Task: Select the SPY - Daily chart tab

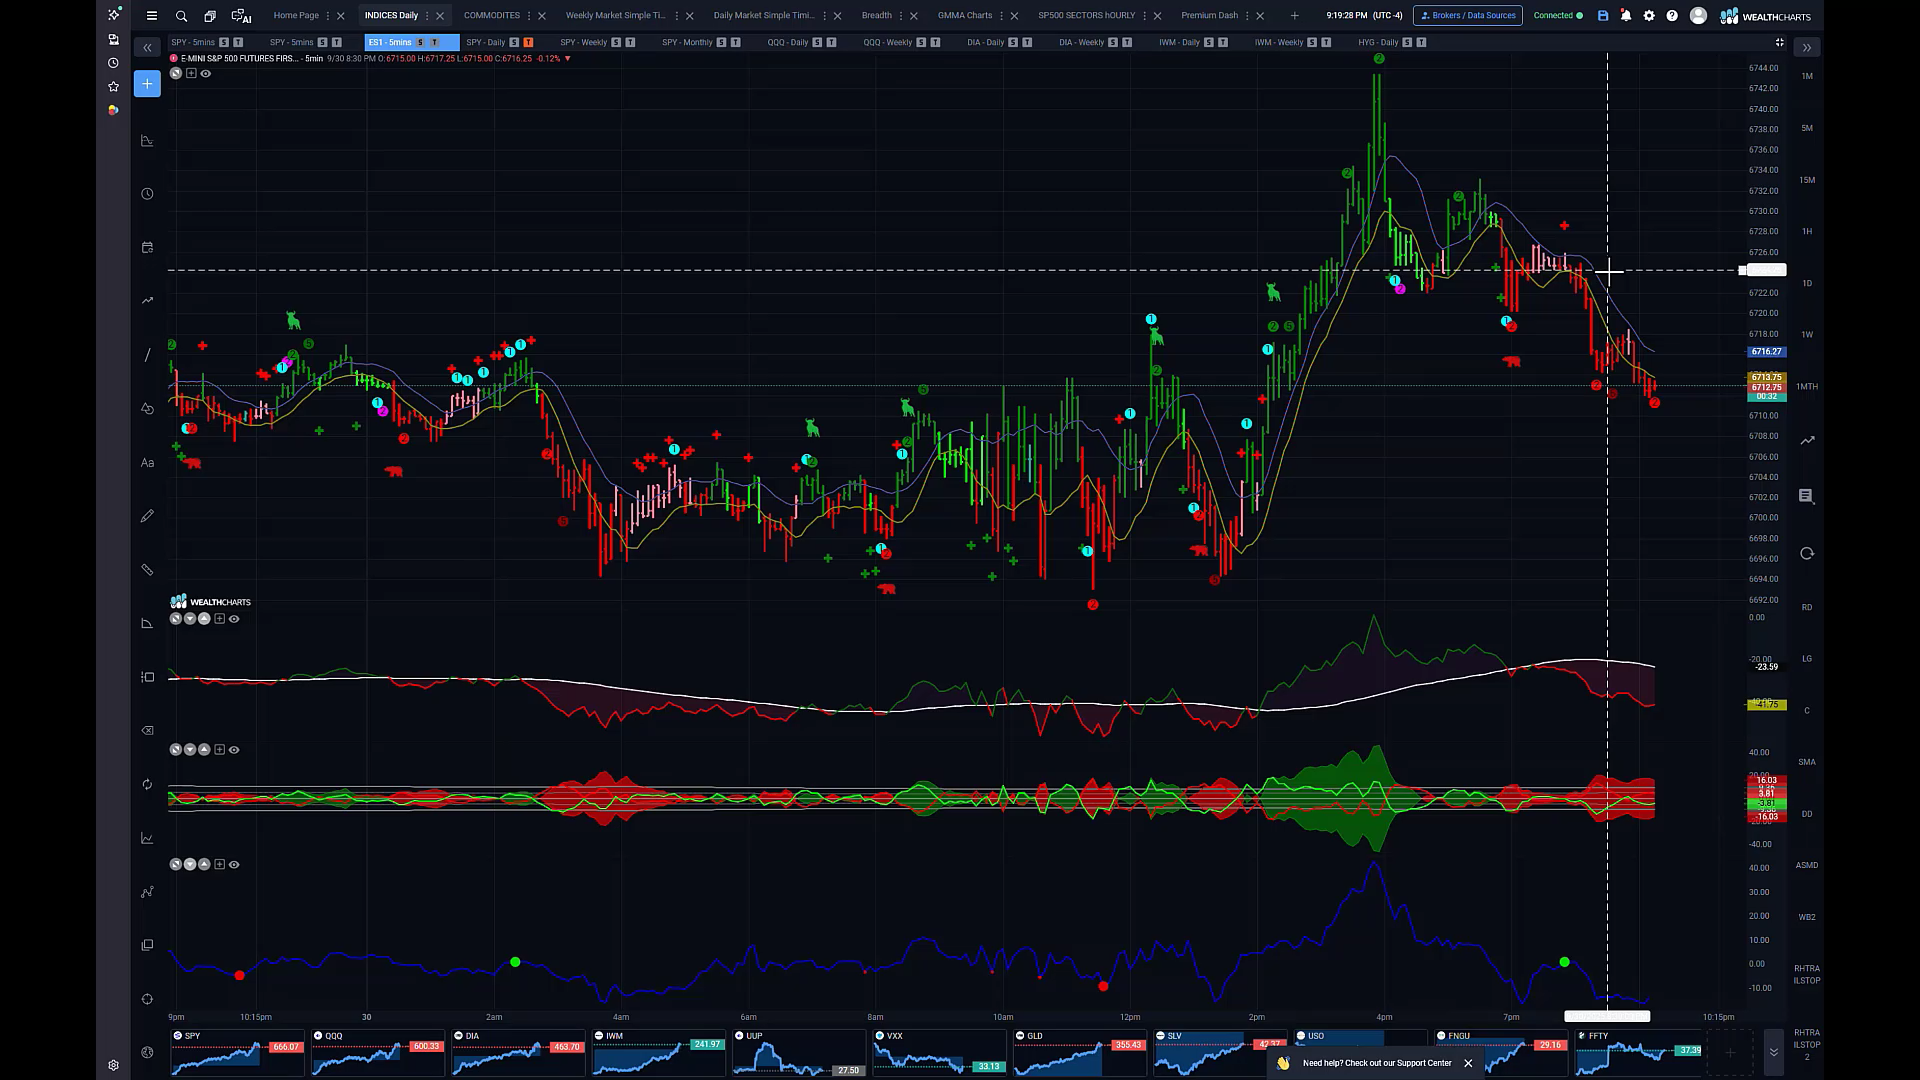Action: point(486,42)
